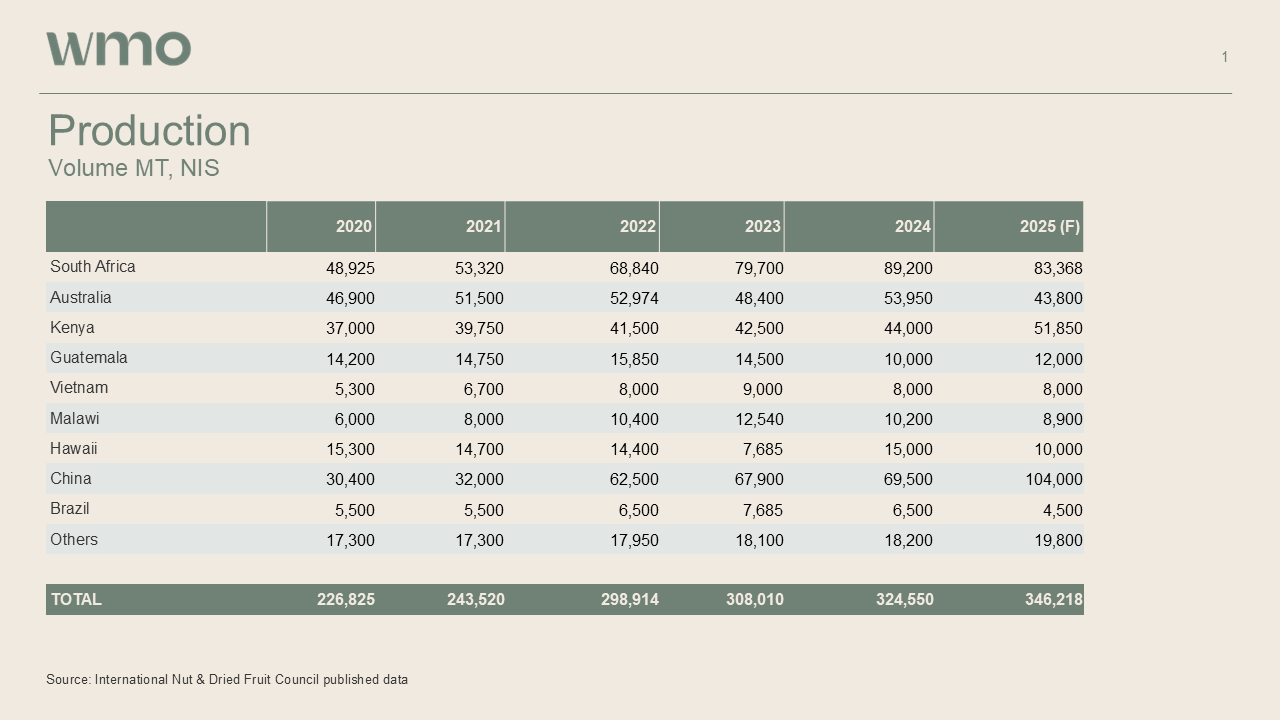Click South Africa's 2024 value 89,200
Screen dimensions: 1280x720
coord(908,269)
